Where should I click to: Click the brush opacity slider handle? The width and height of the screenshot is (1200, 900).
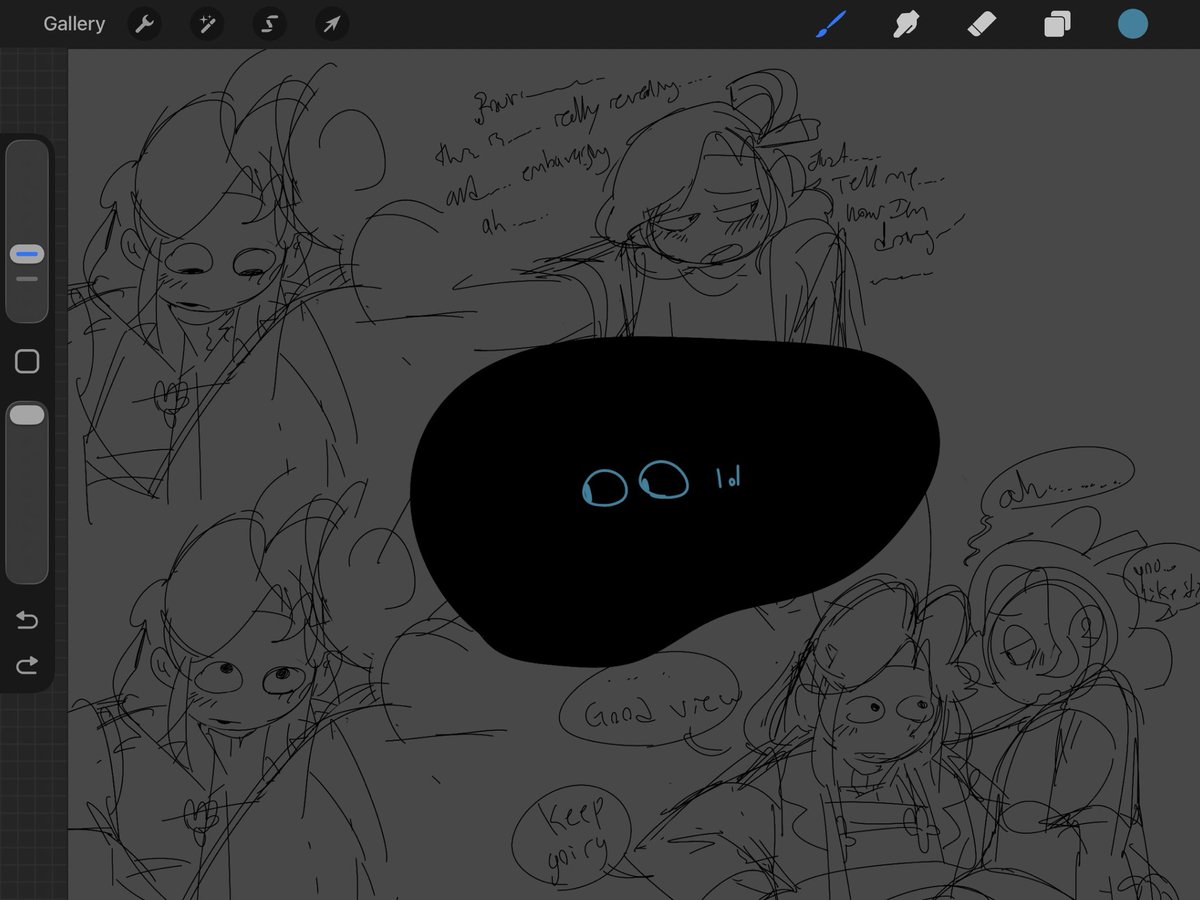(x=27, y=415)
